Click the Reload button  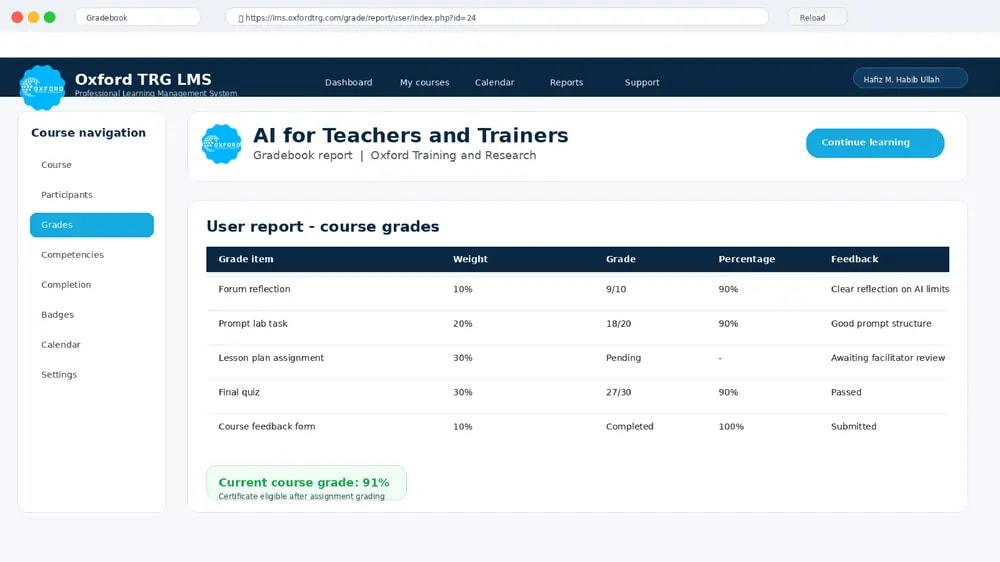pyautogui.click(x=817, y=17)
